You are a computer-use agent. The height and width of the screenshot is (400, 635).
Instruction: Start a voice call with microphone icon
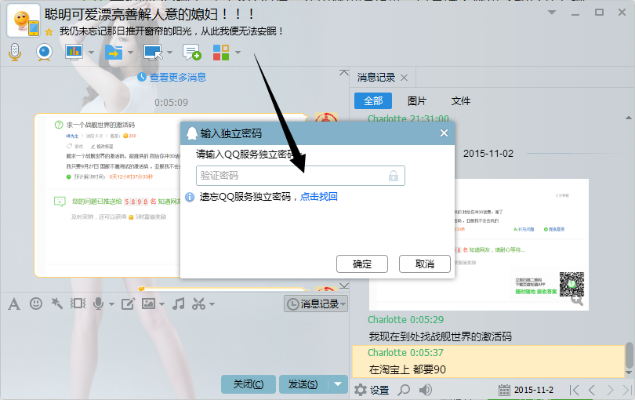pos(15,52)
